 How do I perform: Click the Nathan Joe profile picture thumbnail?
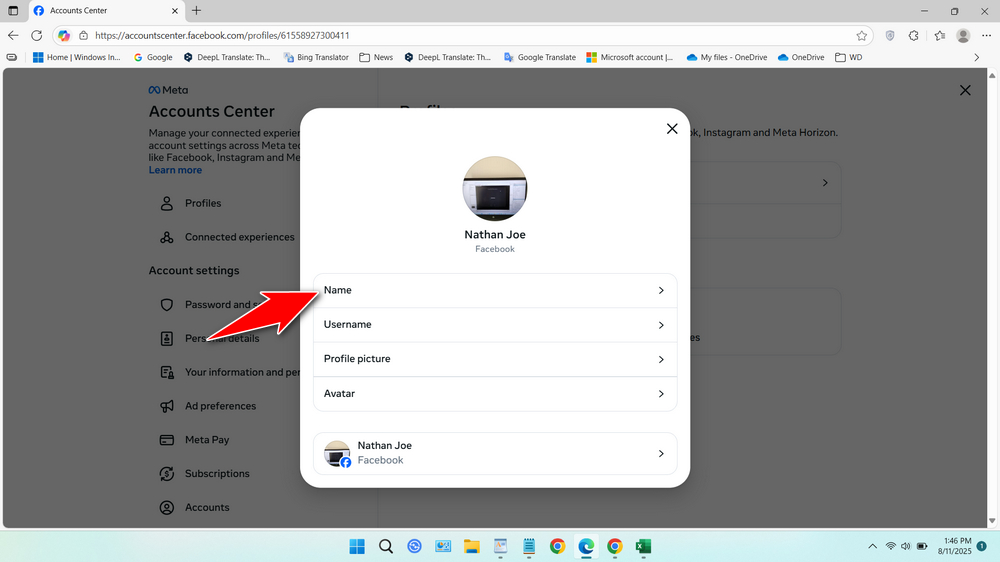pos(495,188)
